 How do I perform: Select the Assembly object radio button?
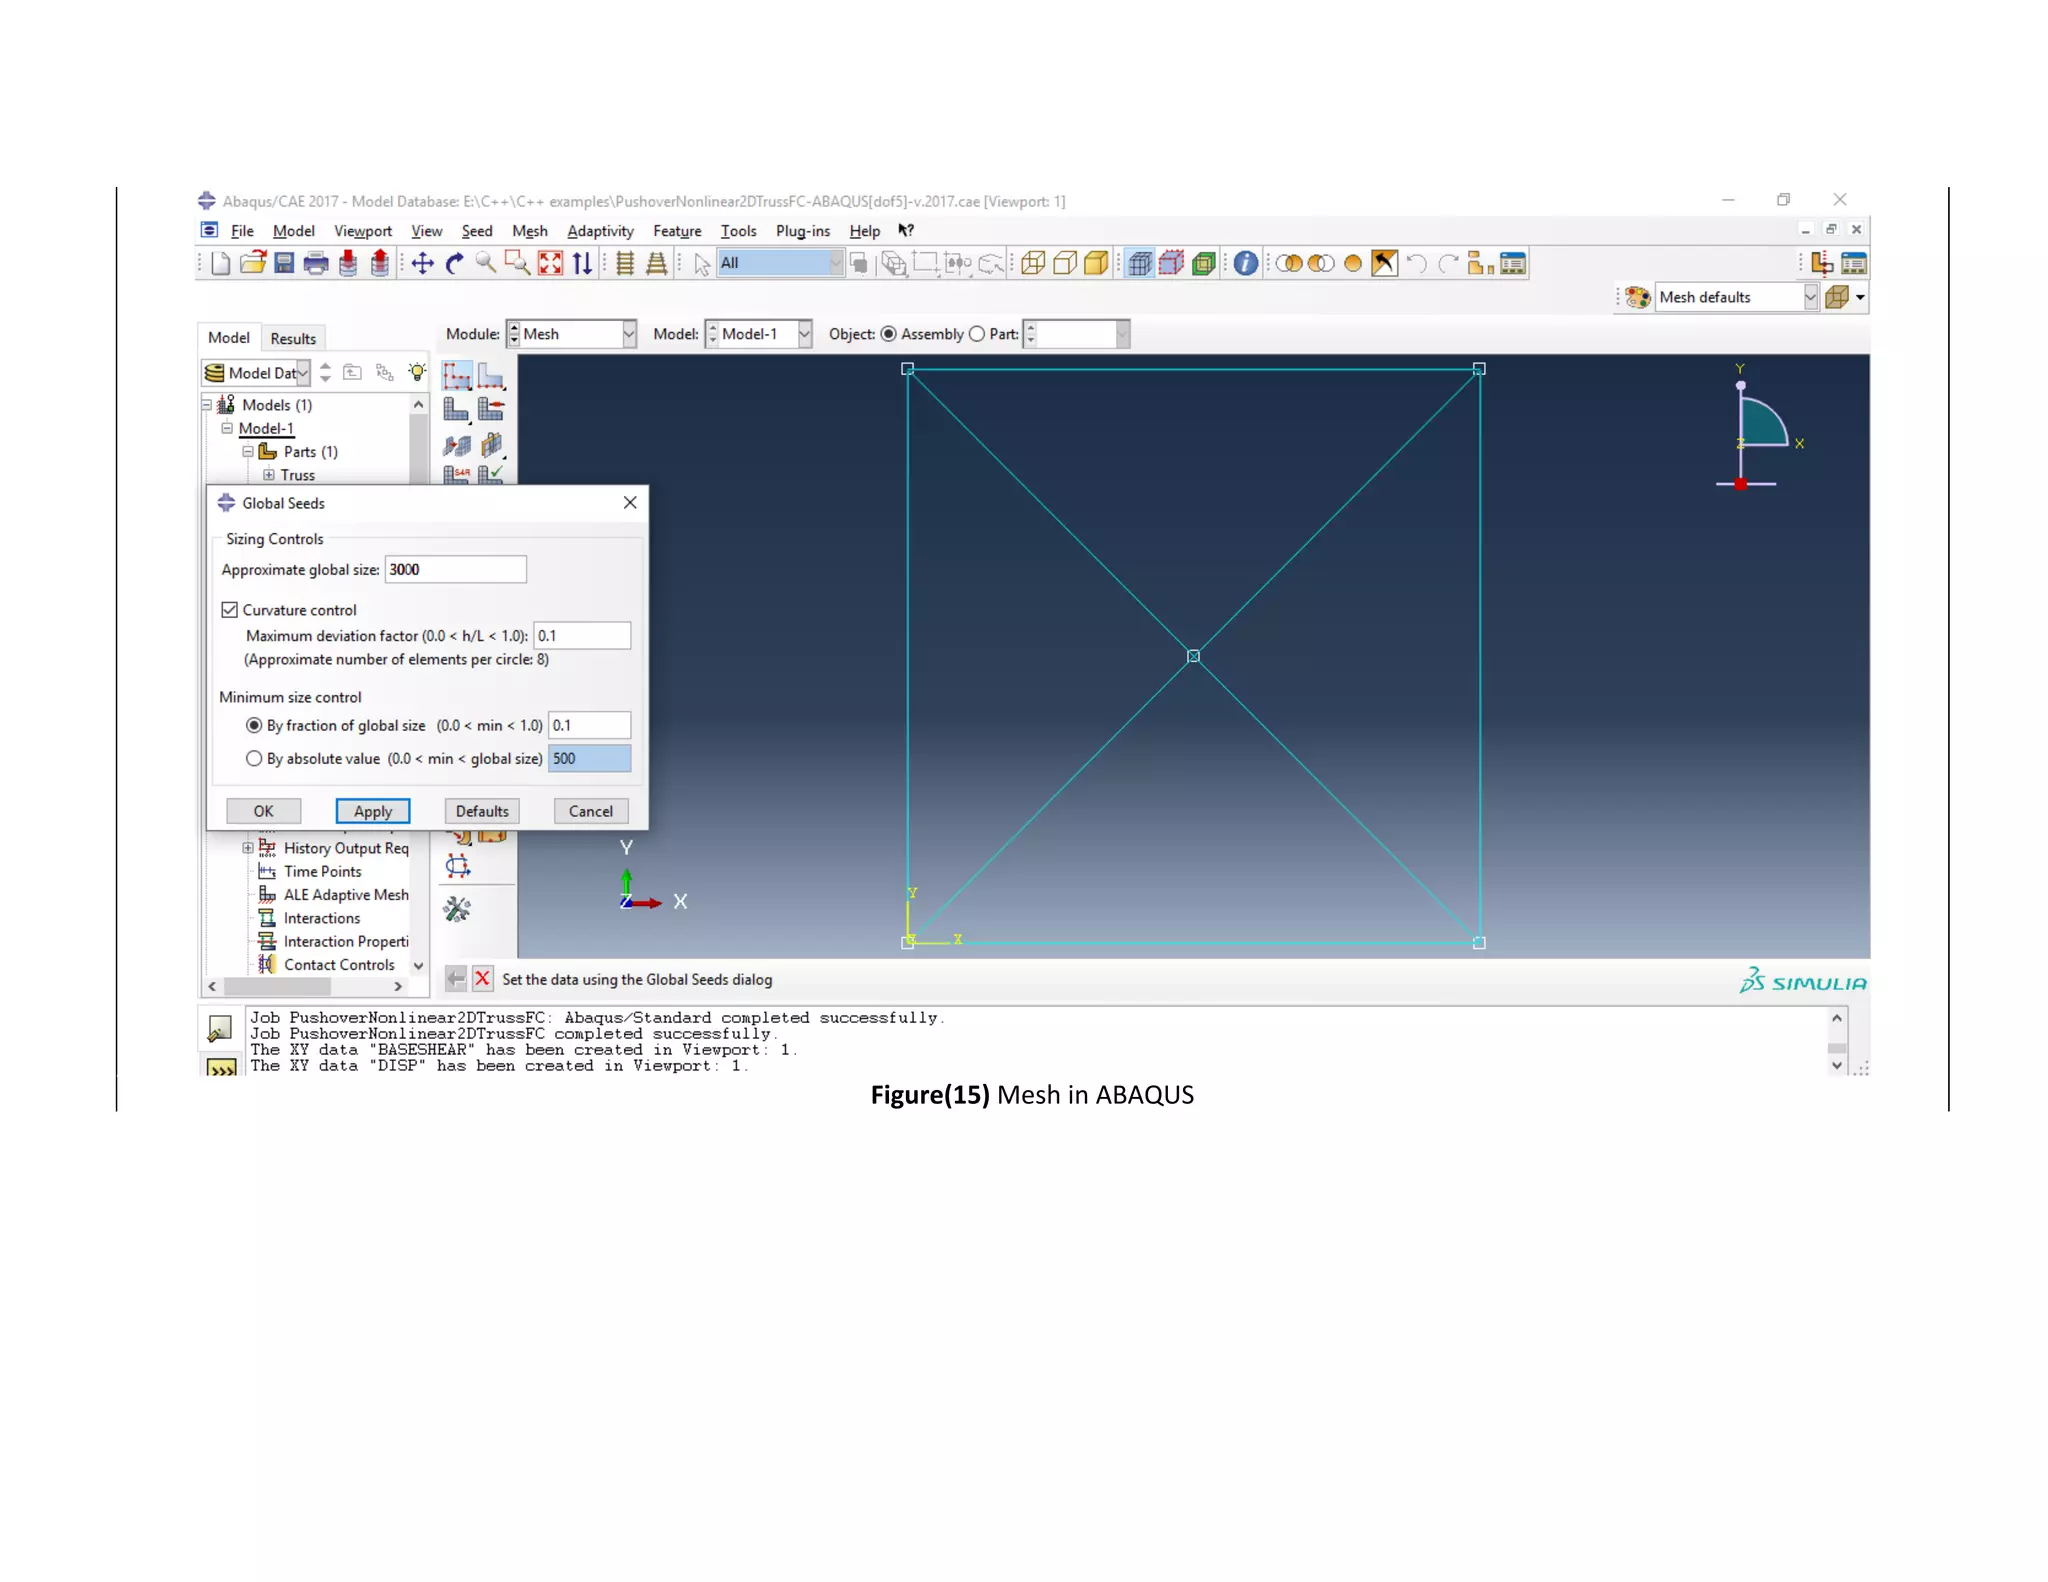(888, 334)
